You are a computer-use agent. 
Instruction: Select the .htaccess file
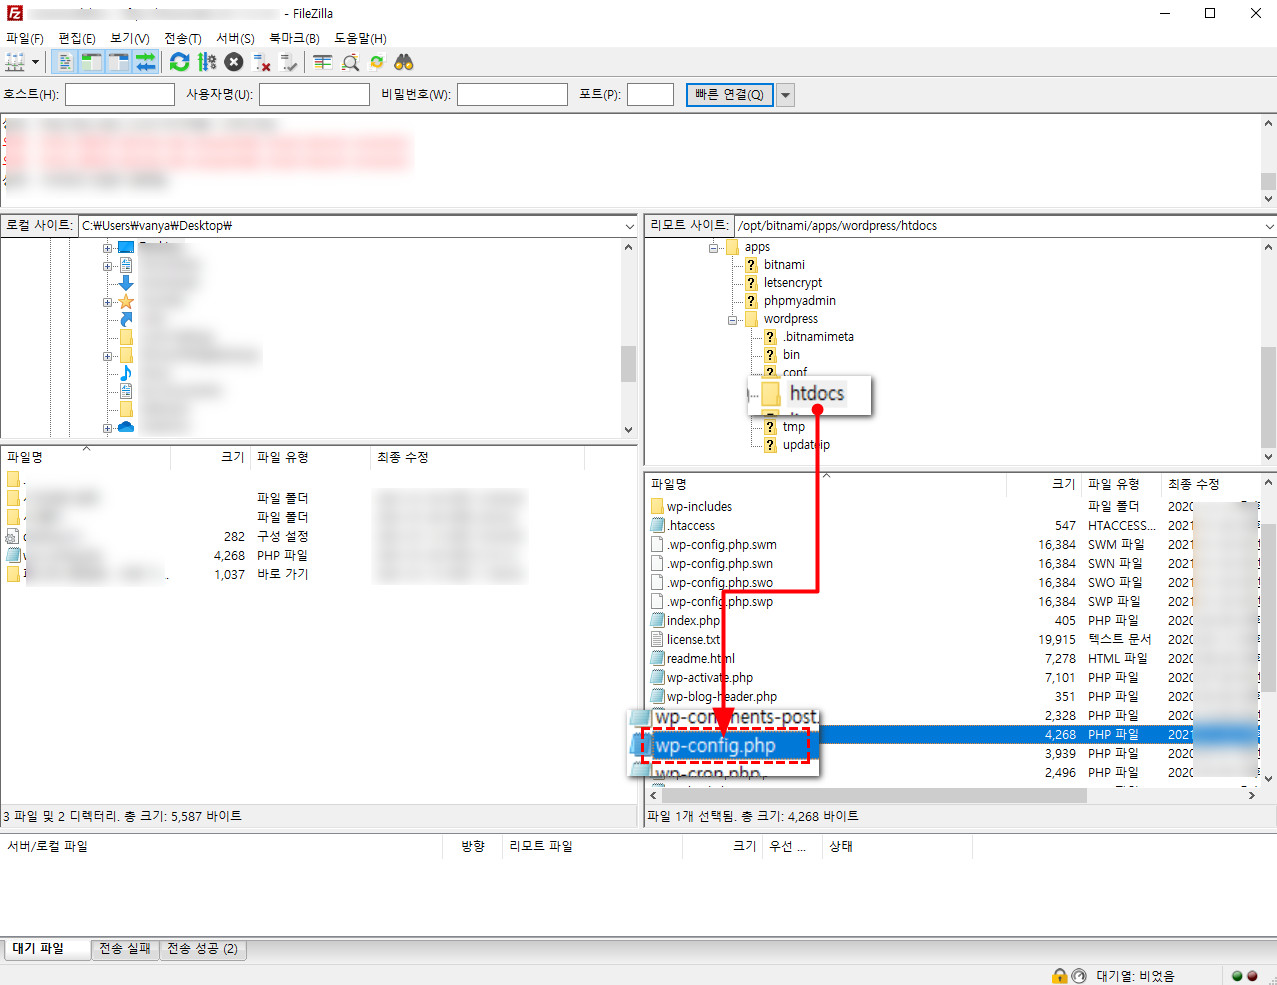click(691, 526)
